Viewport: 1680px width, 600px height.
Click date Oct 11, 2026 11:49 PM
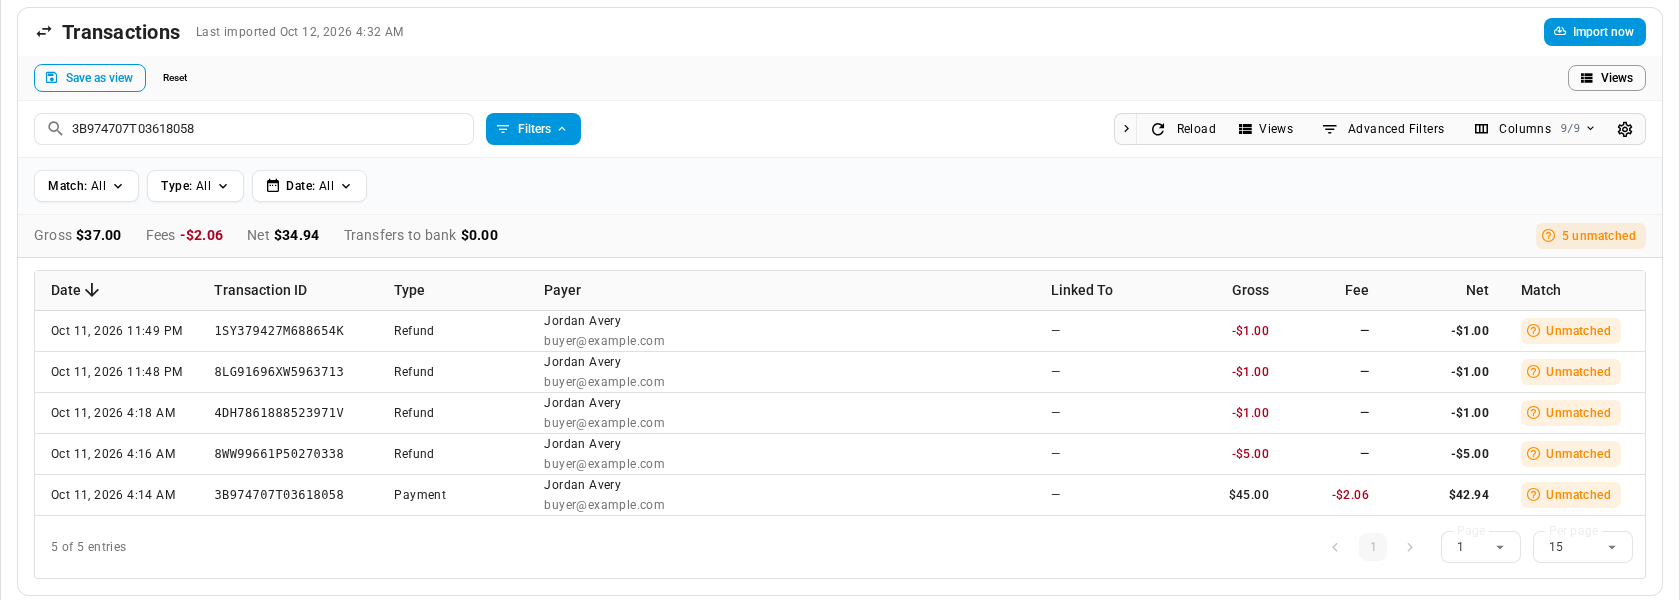pyautogui.click(x=117, y=331)
